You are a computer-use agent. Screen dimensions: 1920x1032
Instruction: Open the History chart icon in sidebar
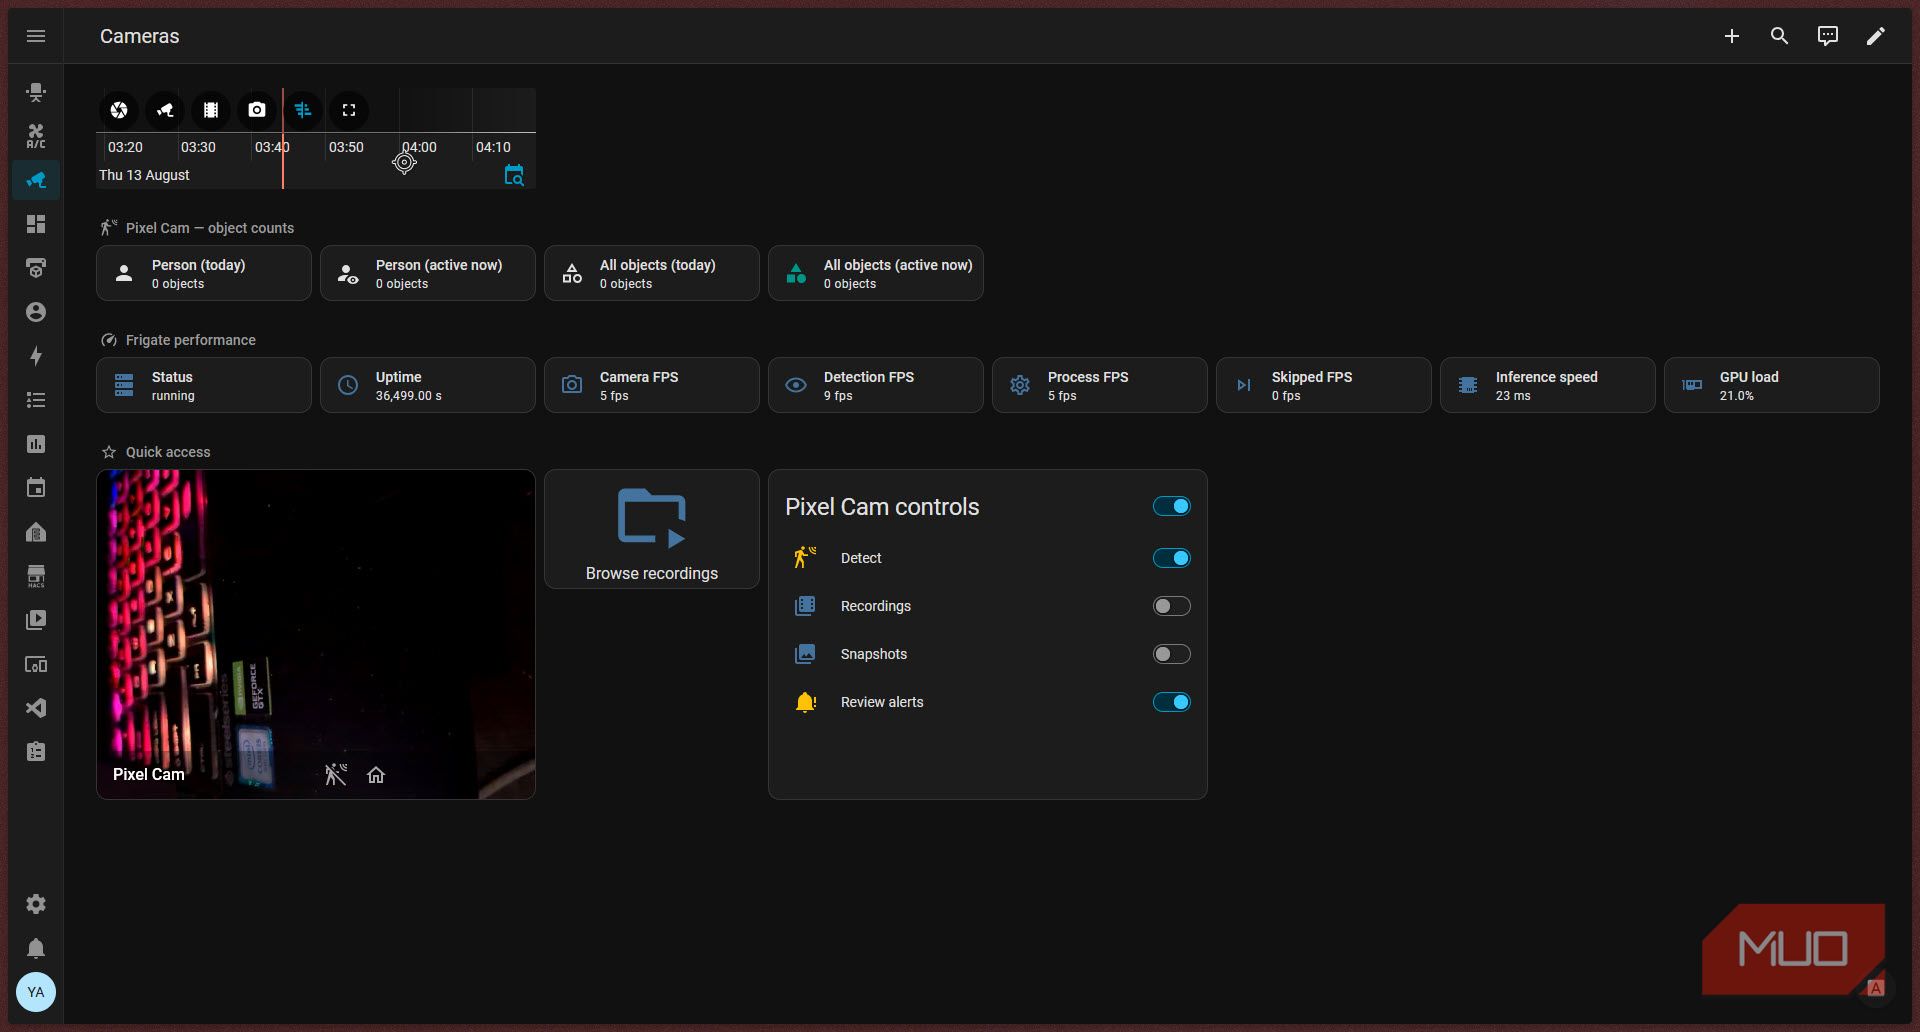click(x=36, y=444)
